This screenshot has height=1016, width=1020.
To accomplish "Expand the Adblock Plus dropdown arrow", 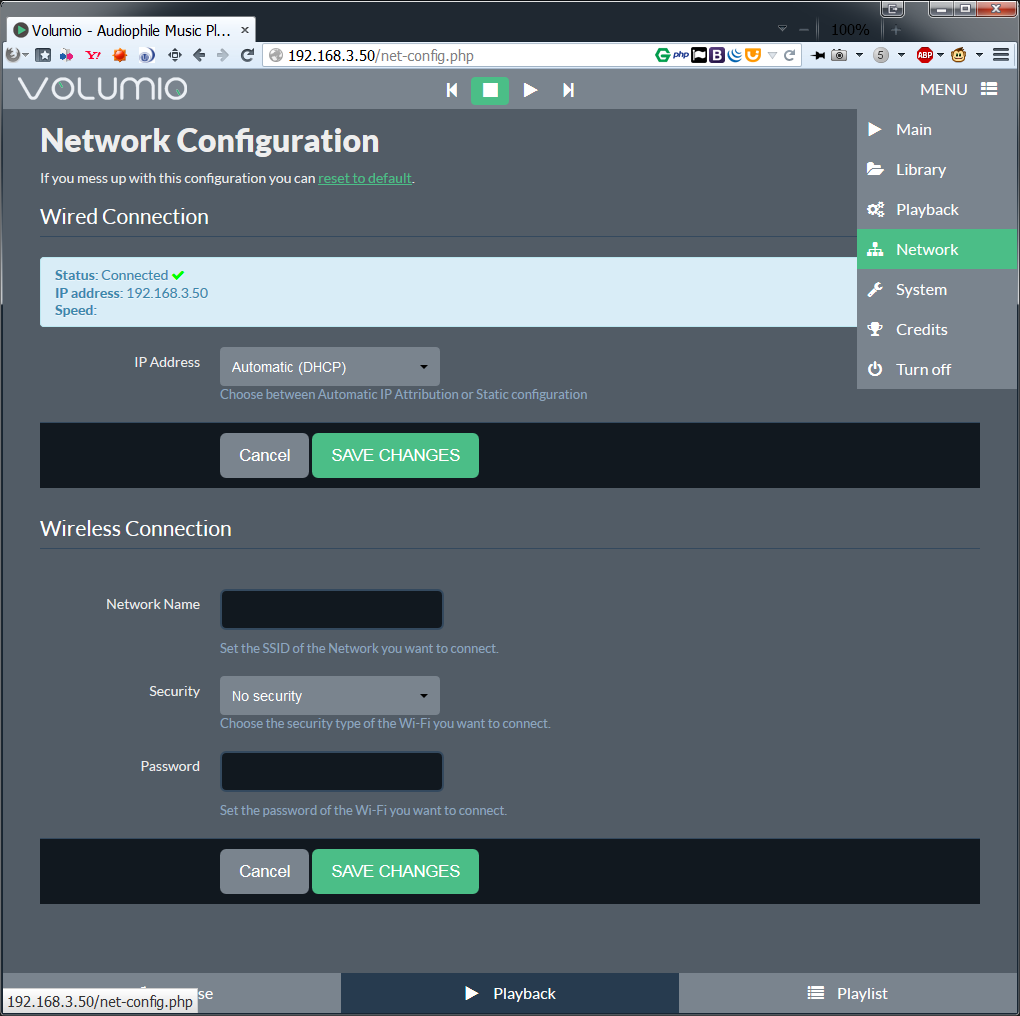I will (940, 55).
